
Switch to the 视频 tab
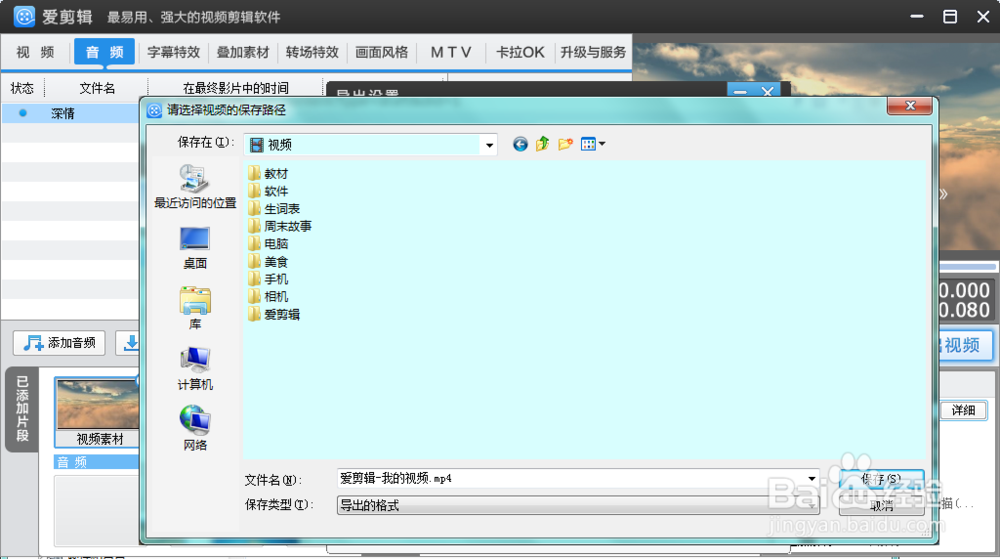(36, 52)
